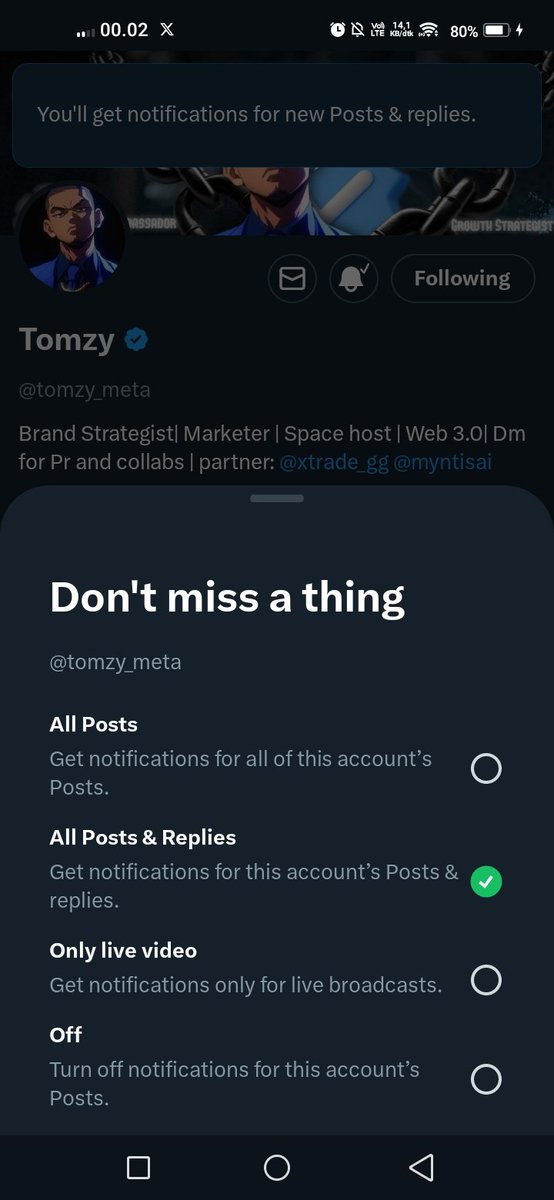
Task: Tap the Android back triangle icon
Action: (422, 1167)
